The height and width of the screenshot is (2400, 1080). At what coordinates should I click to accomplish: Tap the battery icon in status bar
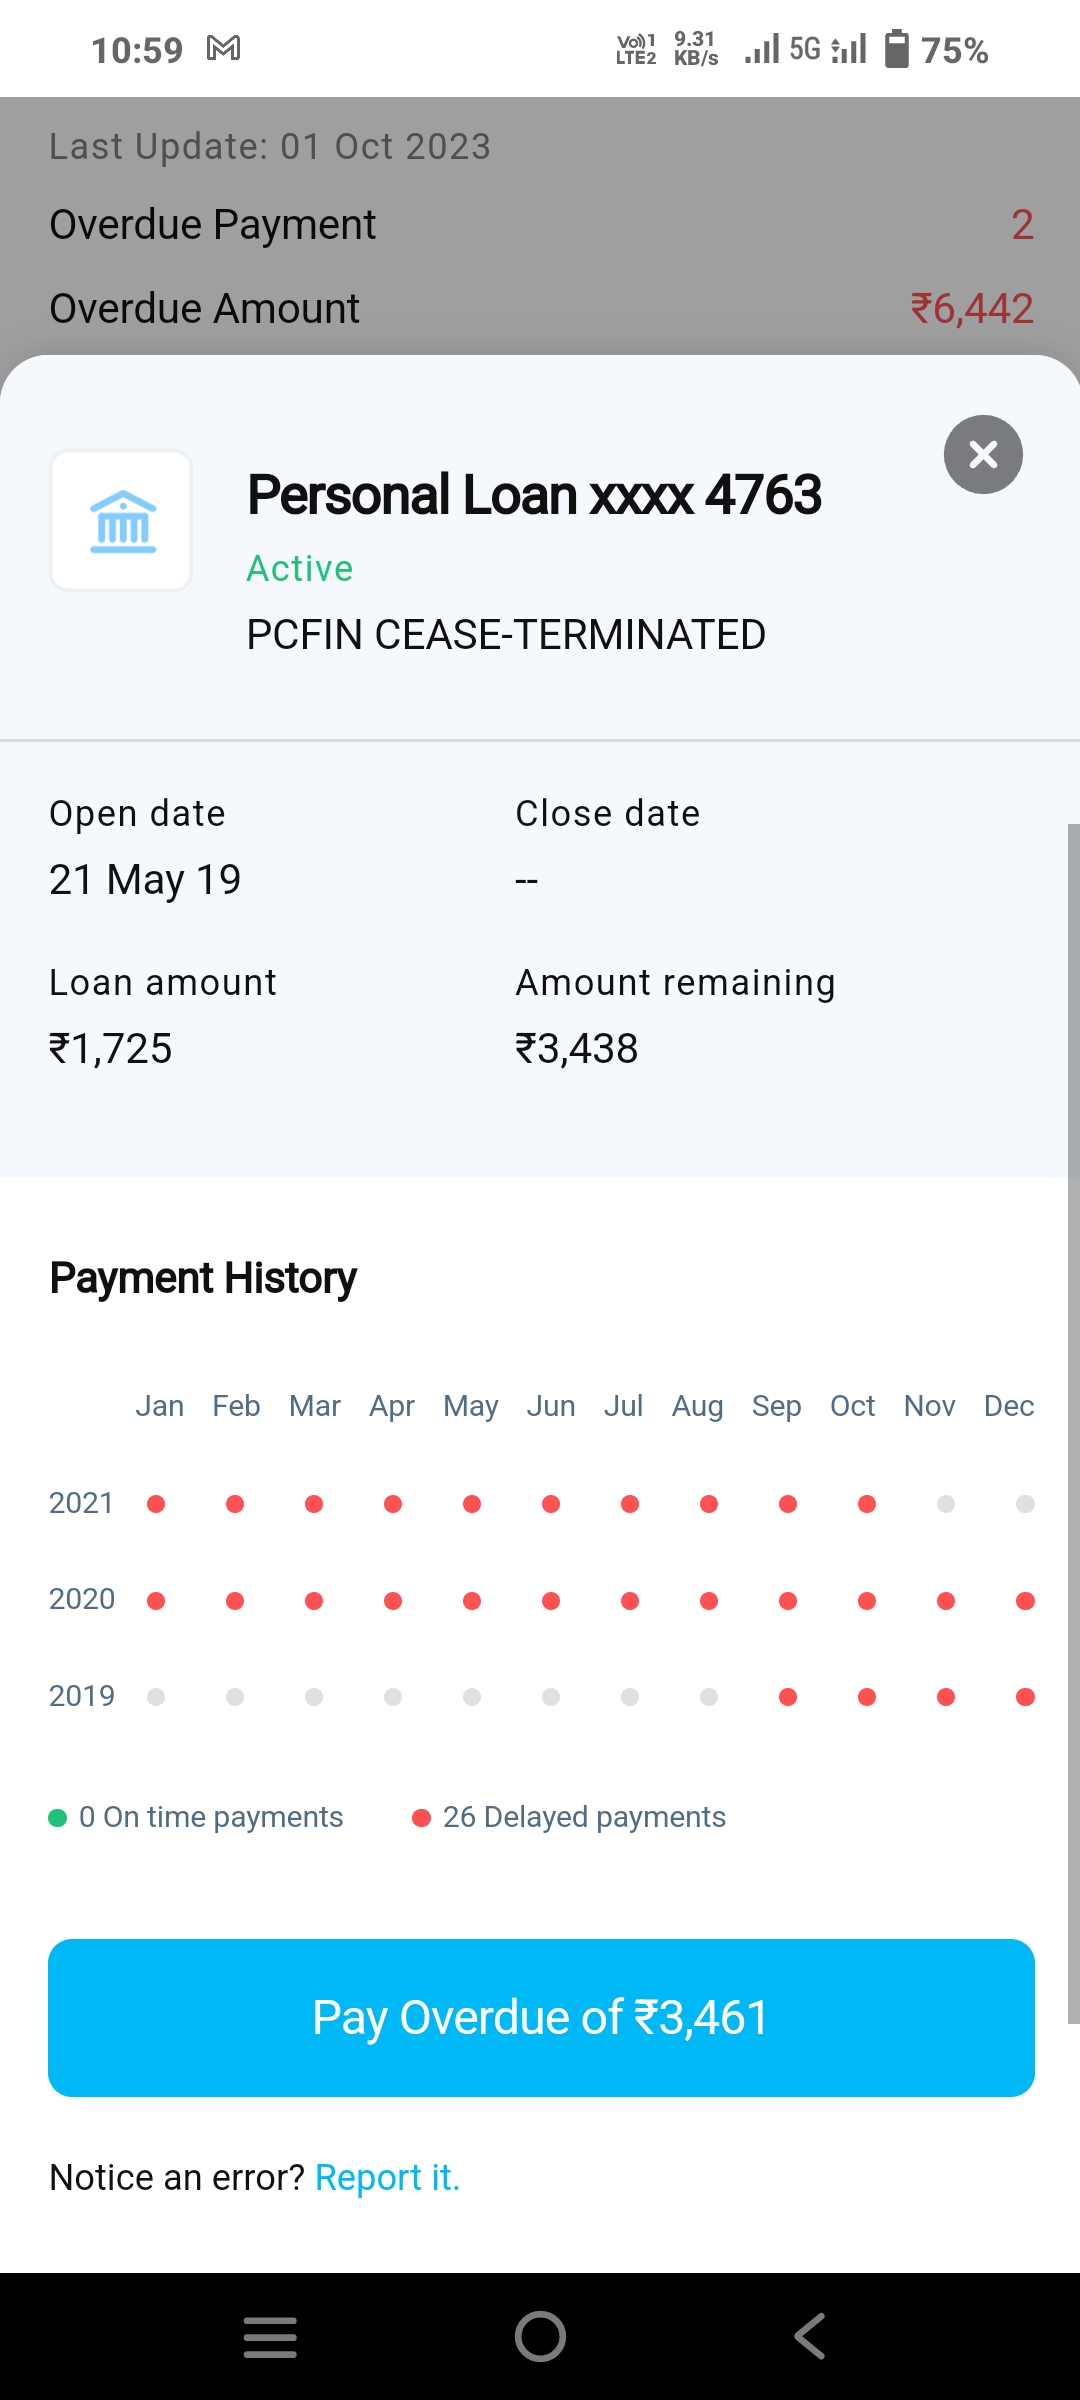pos(897,48)
